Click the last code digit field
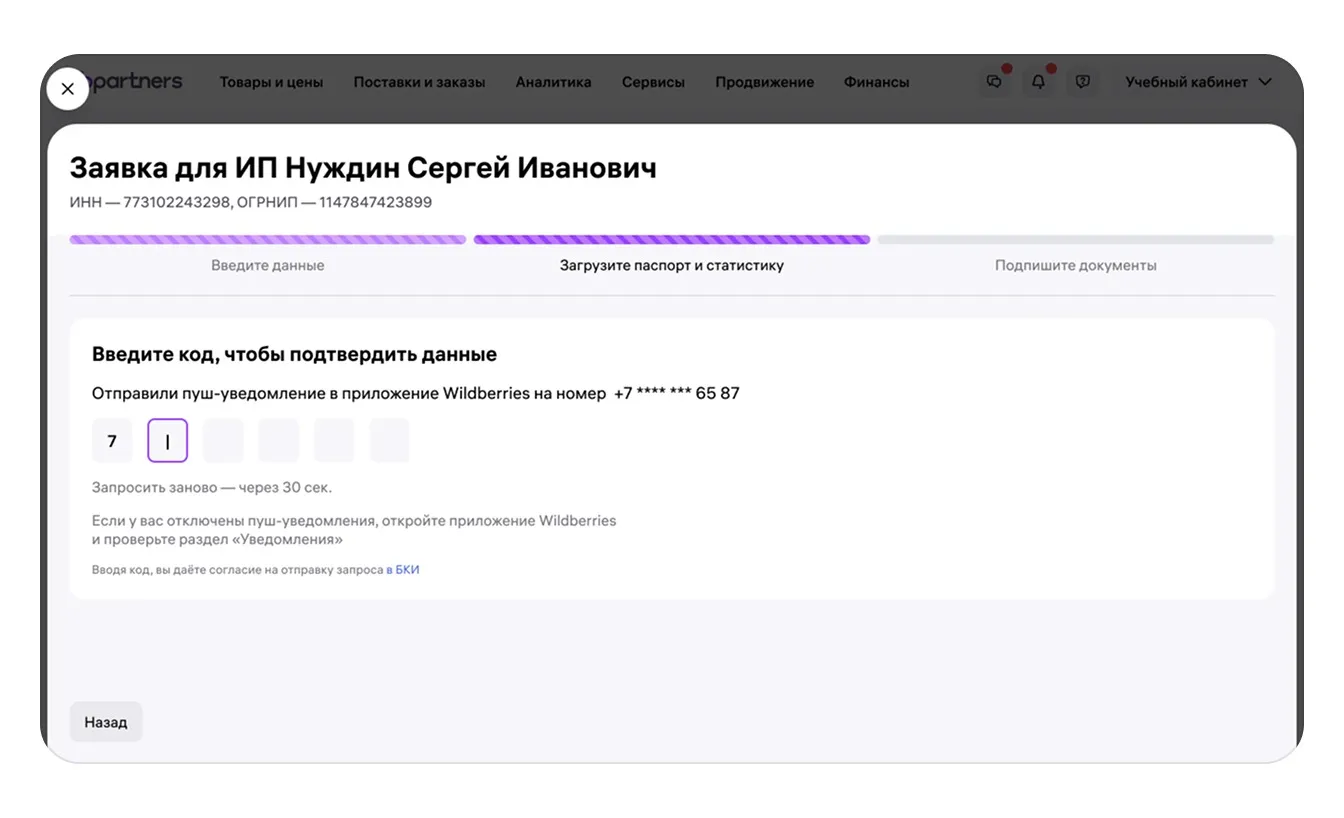 pos(389,441)
